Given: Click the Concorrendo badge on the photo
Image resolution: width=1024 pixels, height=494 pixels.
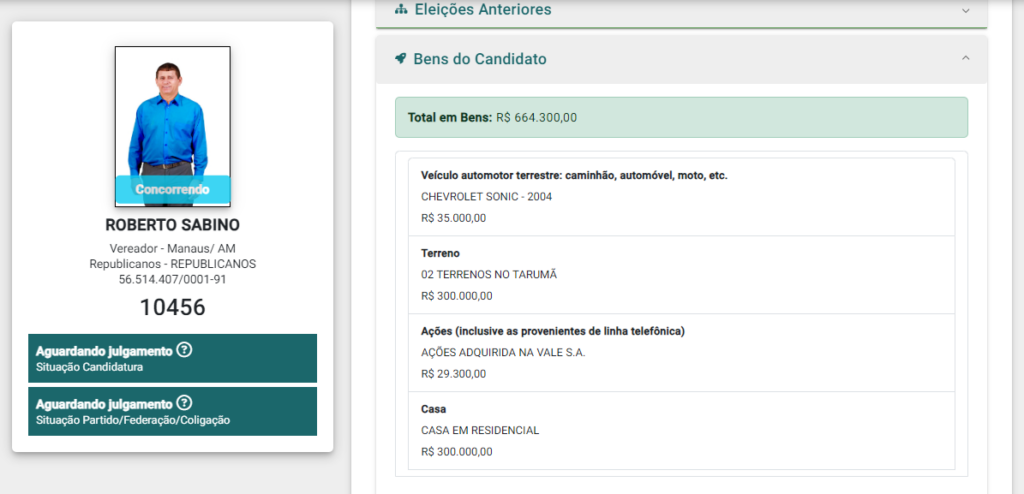Looking at the screenshot, I should 172,189.
